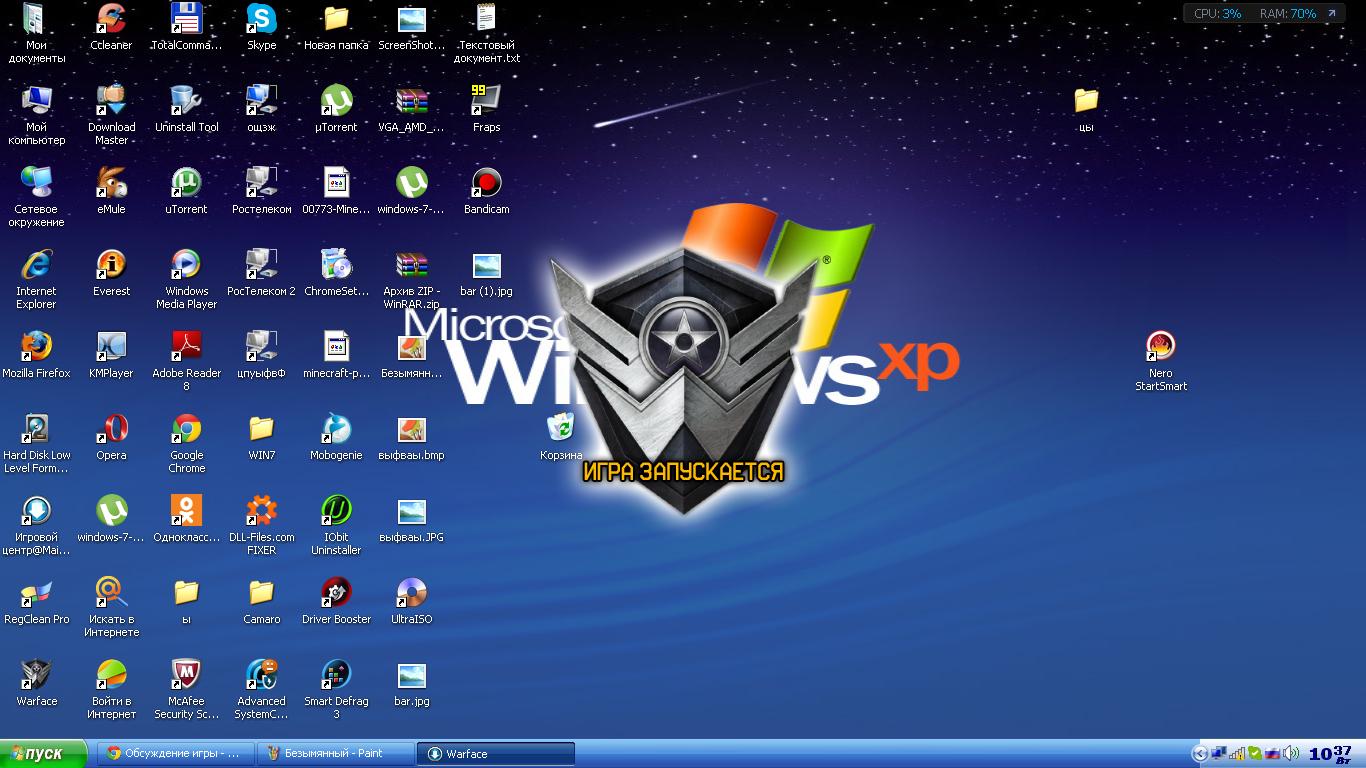Click the taskbar clock showing 10:37
Viewport: 1366px width, 768px height.
click(x=1330, y=753)
